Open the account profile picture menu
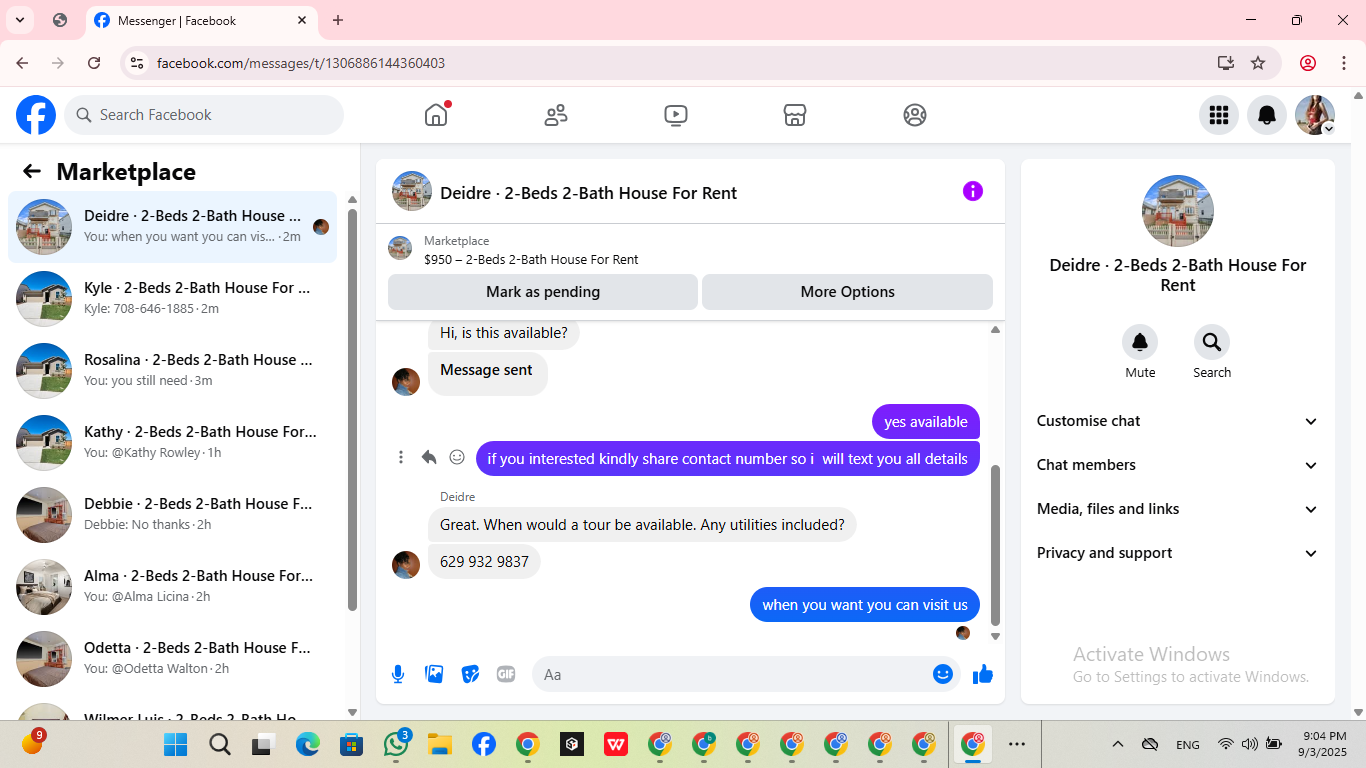The height and width of the screenshot is (768, 1366). (1315, 115)
